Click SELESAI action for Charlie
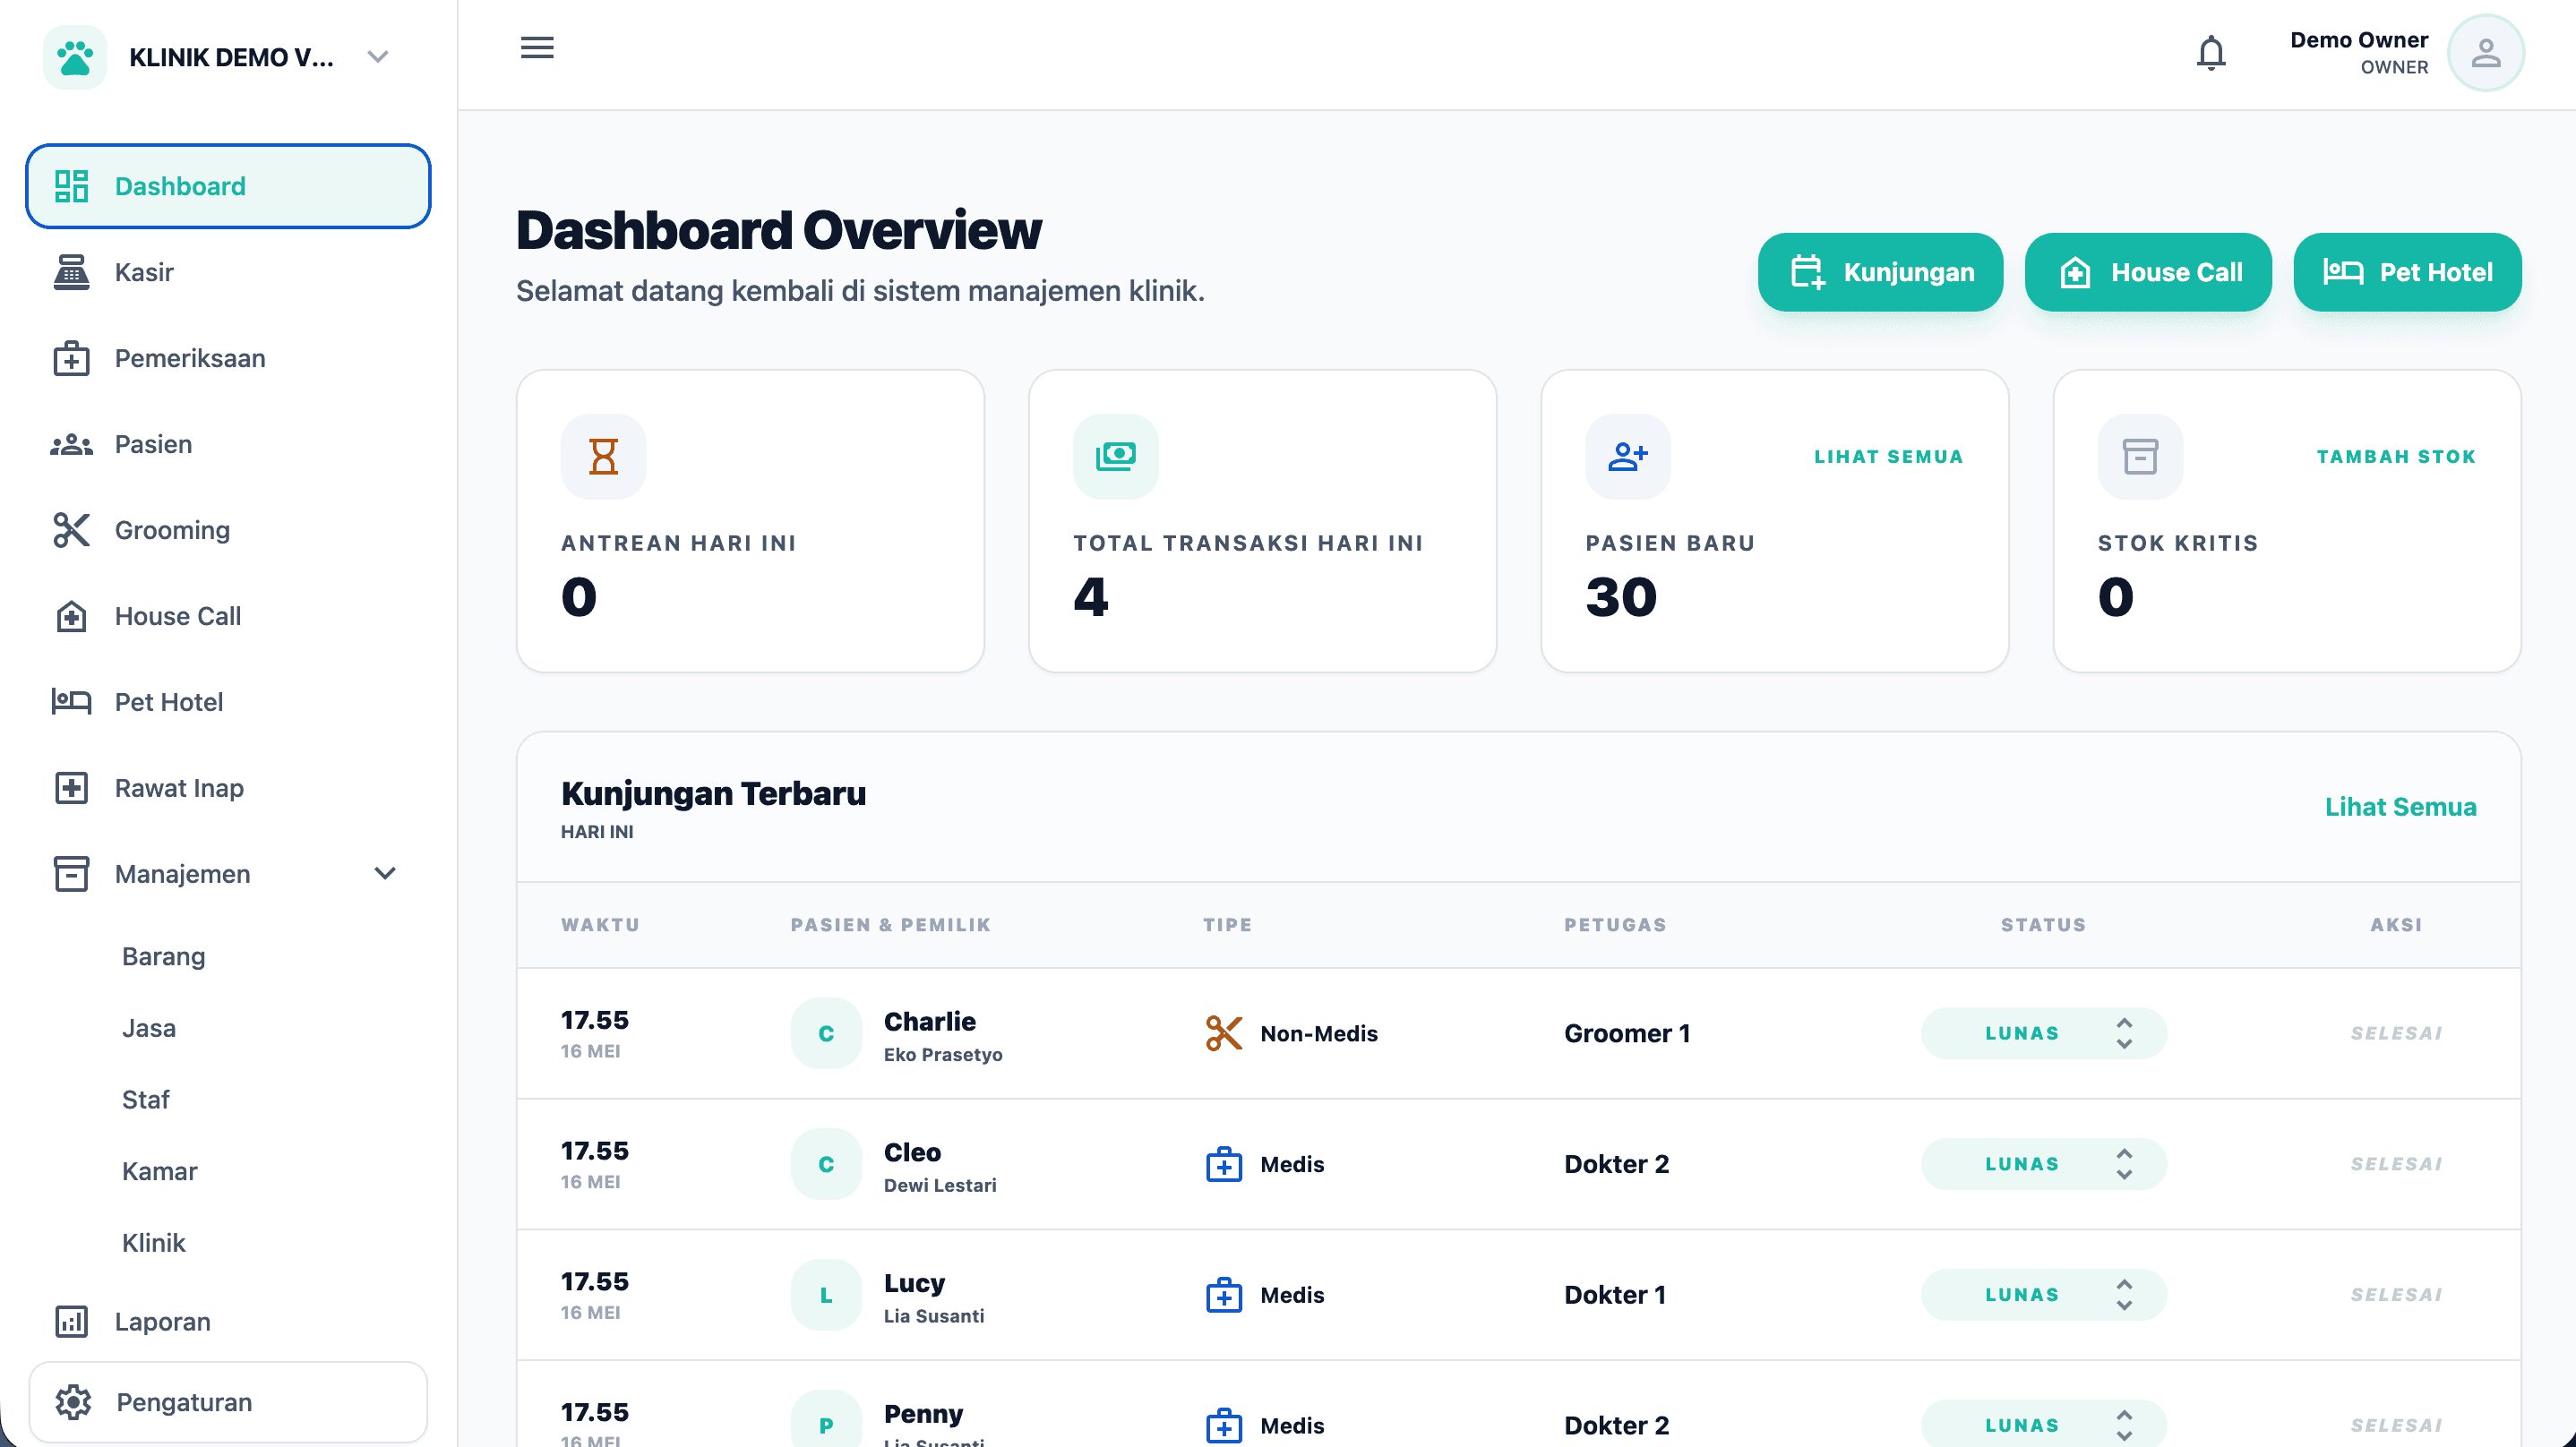Screen dimensions: 2576x1447 coord(2396,1033)
